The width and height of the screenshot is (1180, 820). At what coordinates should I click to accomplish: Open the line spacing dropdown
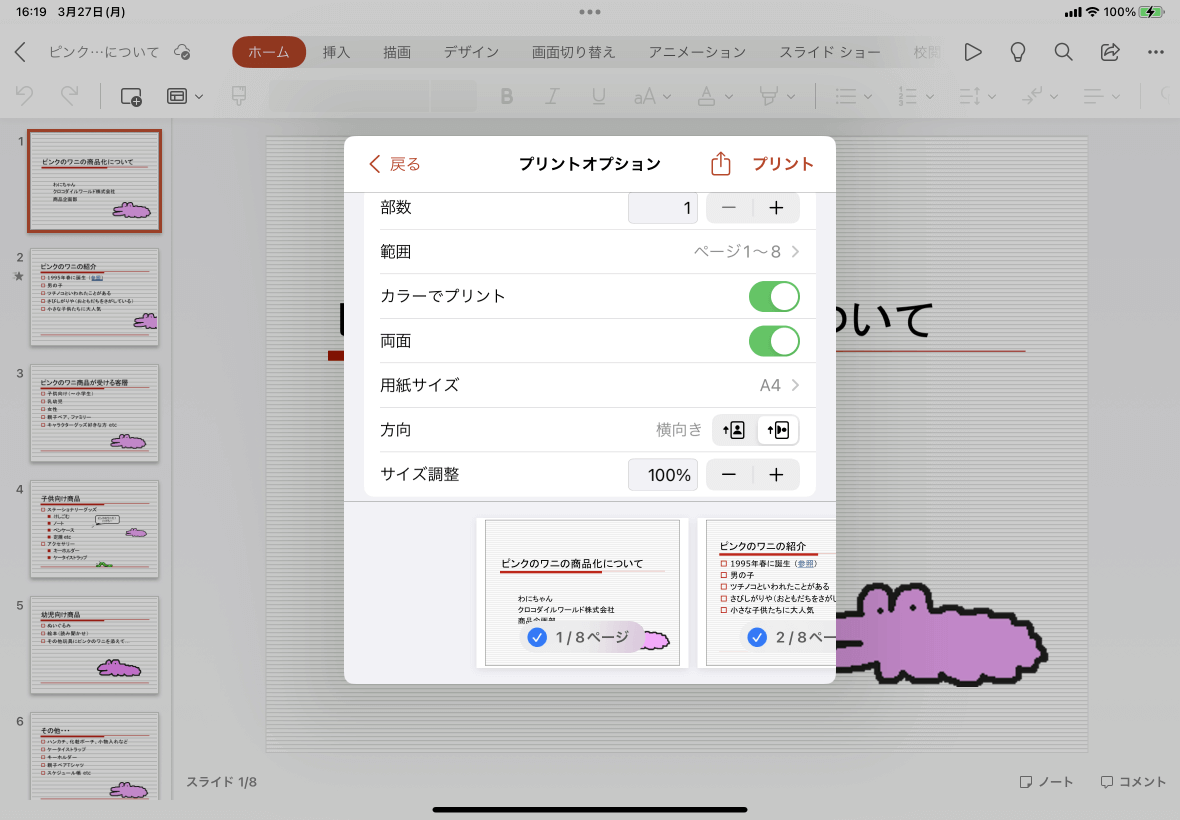977,96
